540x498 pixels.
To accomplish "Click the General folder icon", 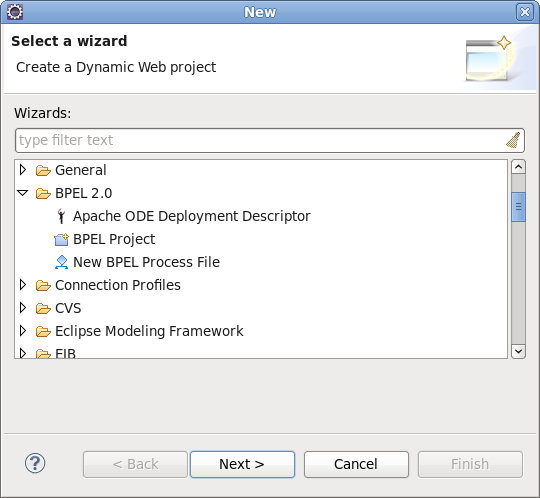I will (x=43, y=170).
